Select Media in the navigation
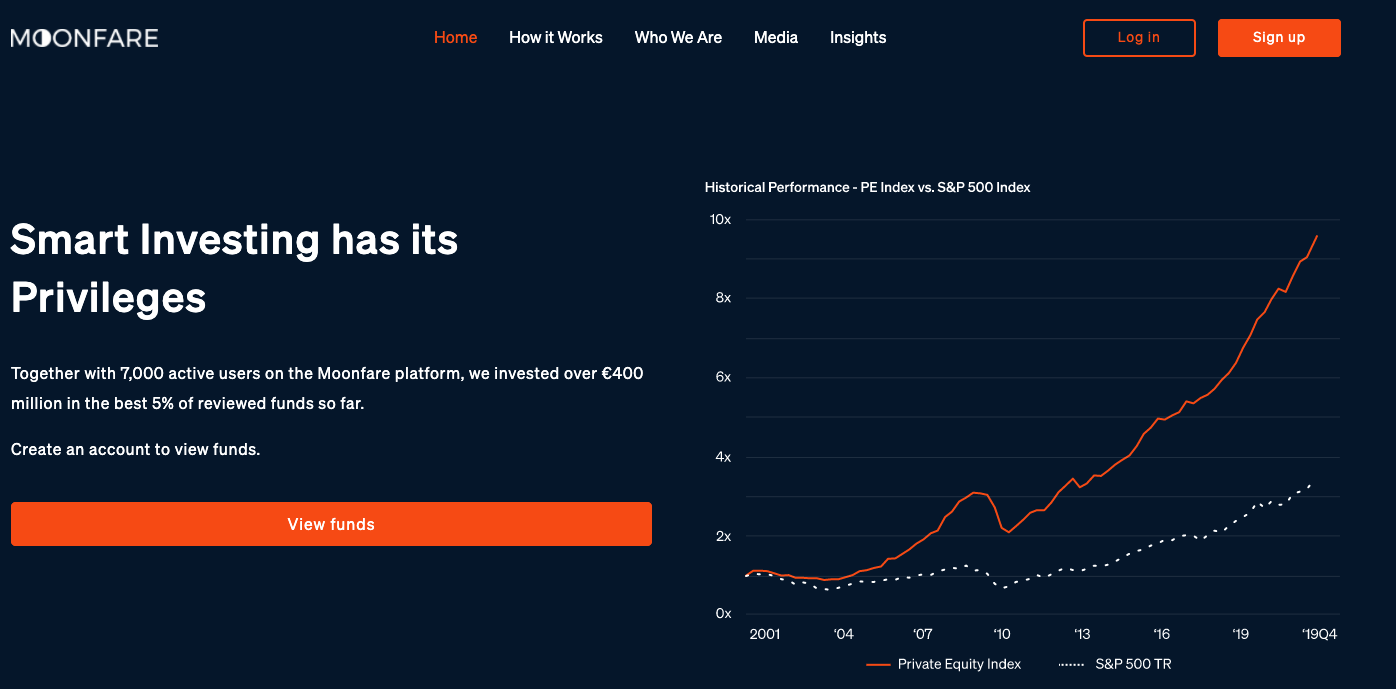Image resolution: width=1396 pixels, height=689 pixels. (776, 37)
